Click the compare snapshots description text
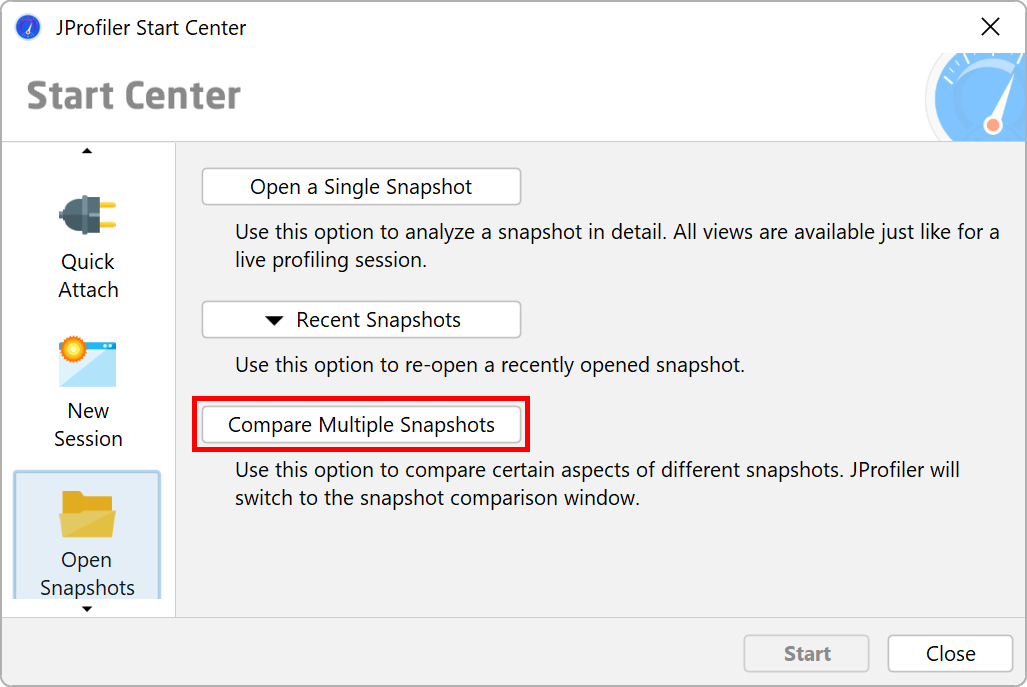 tap(597, 483)
